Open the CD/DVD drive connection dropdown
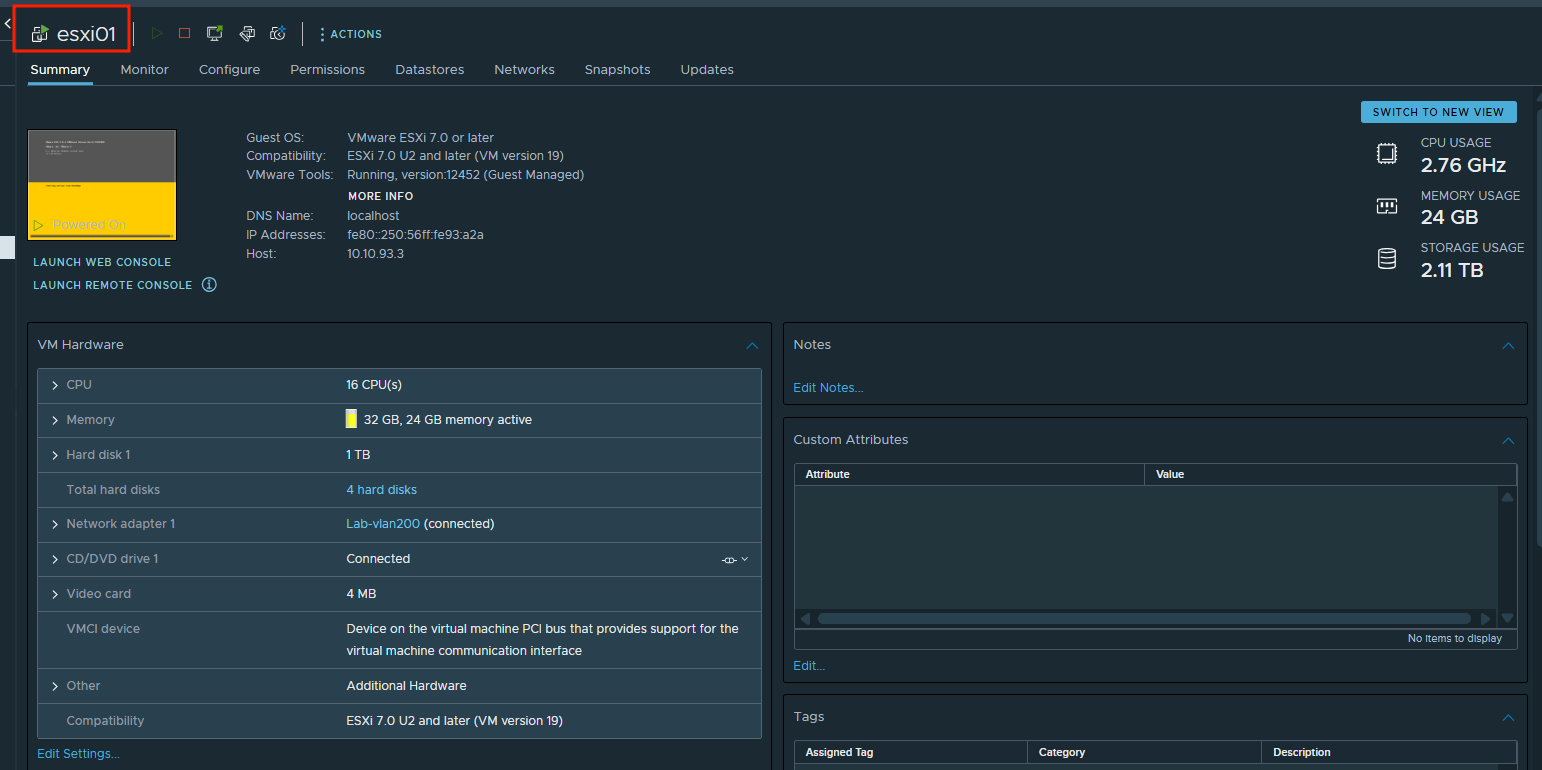 (x=735, y=559)
